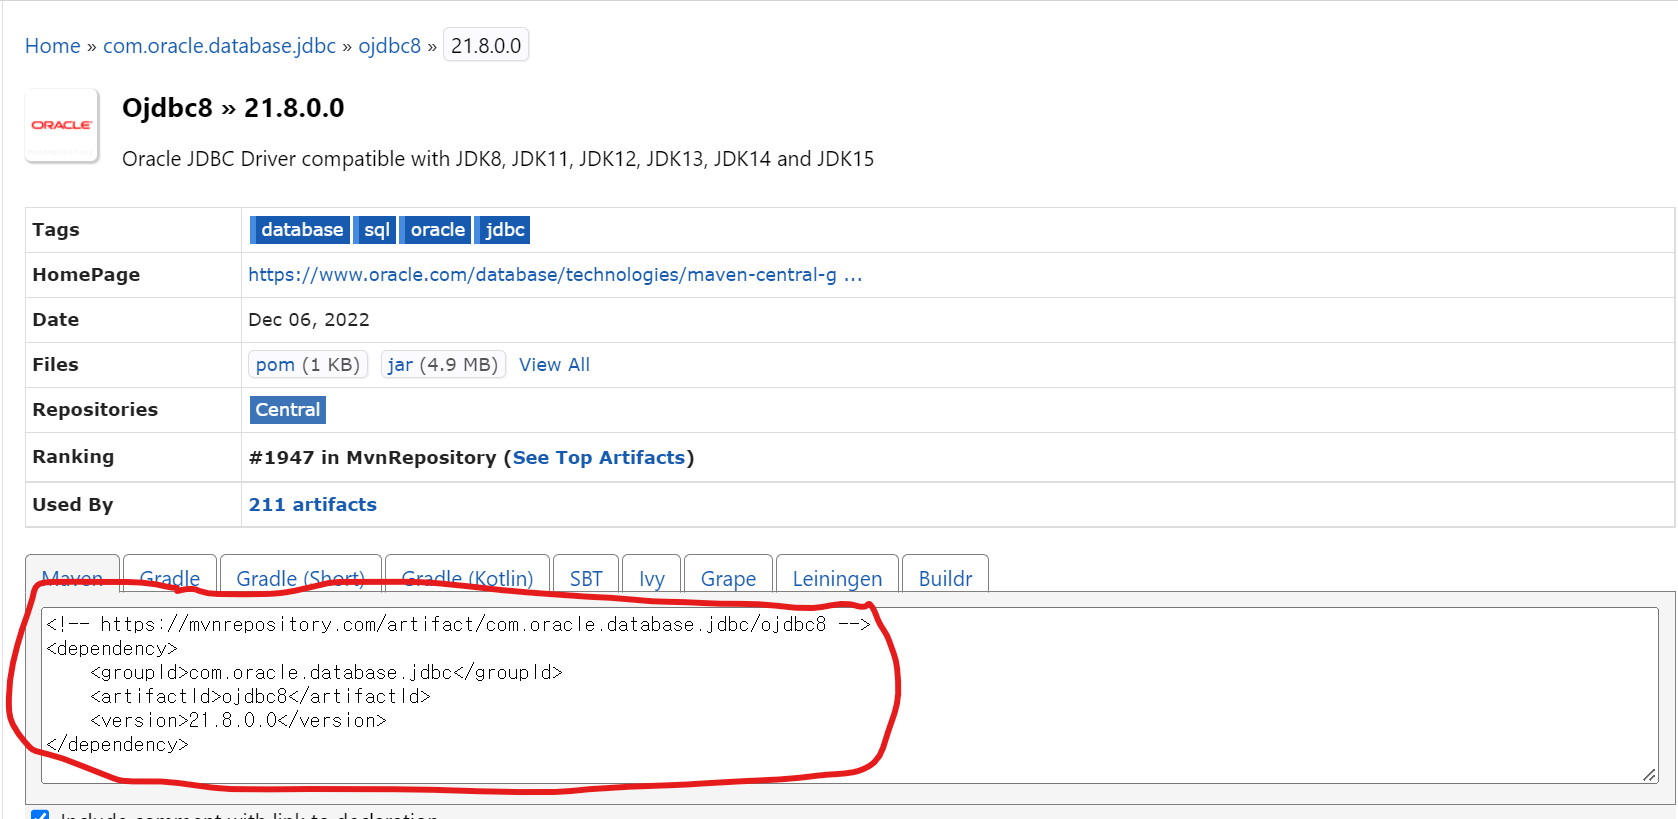Viewport: 1678px width, 819px height.
Task: Switch to the Gradle tab
Action: coord(170,574)
